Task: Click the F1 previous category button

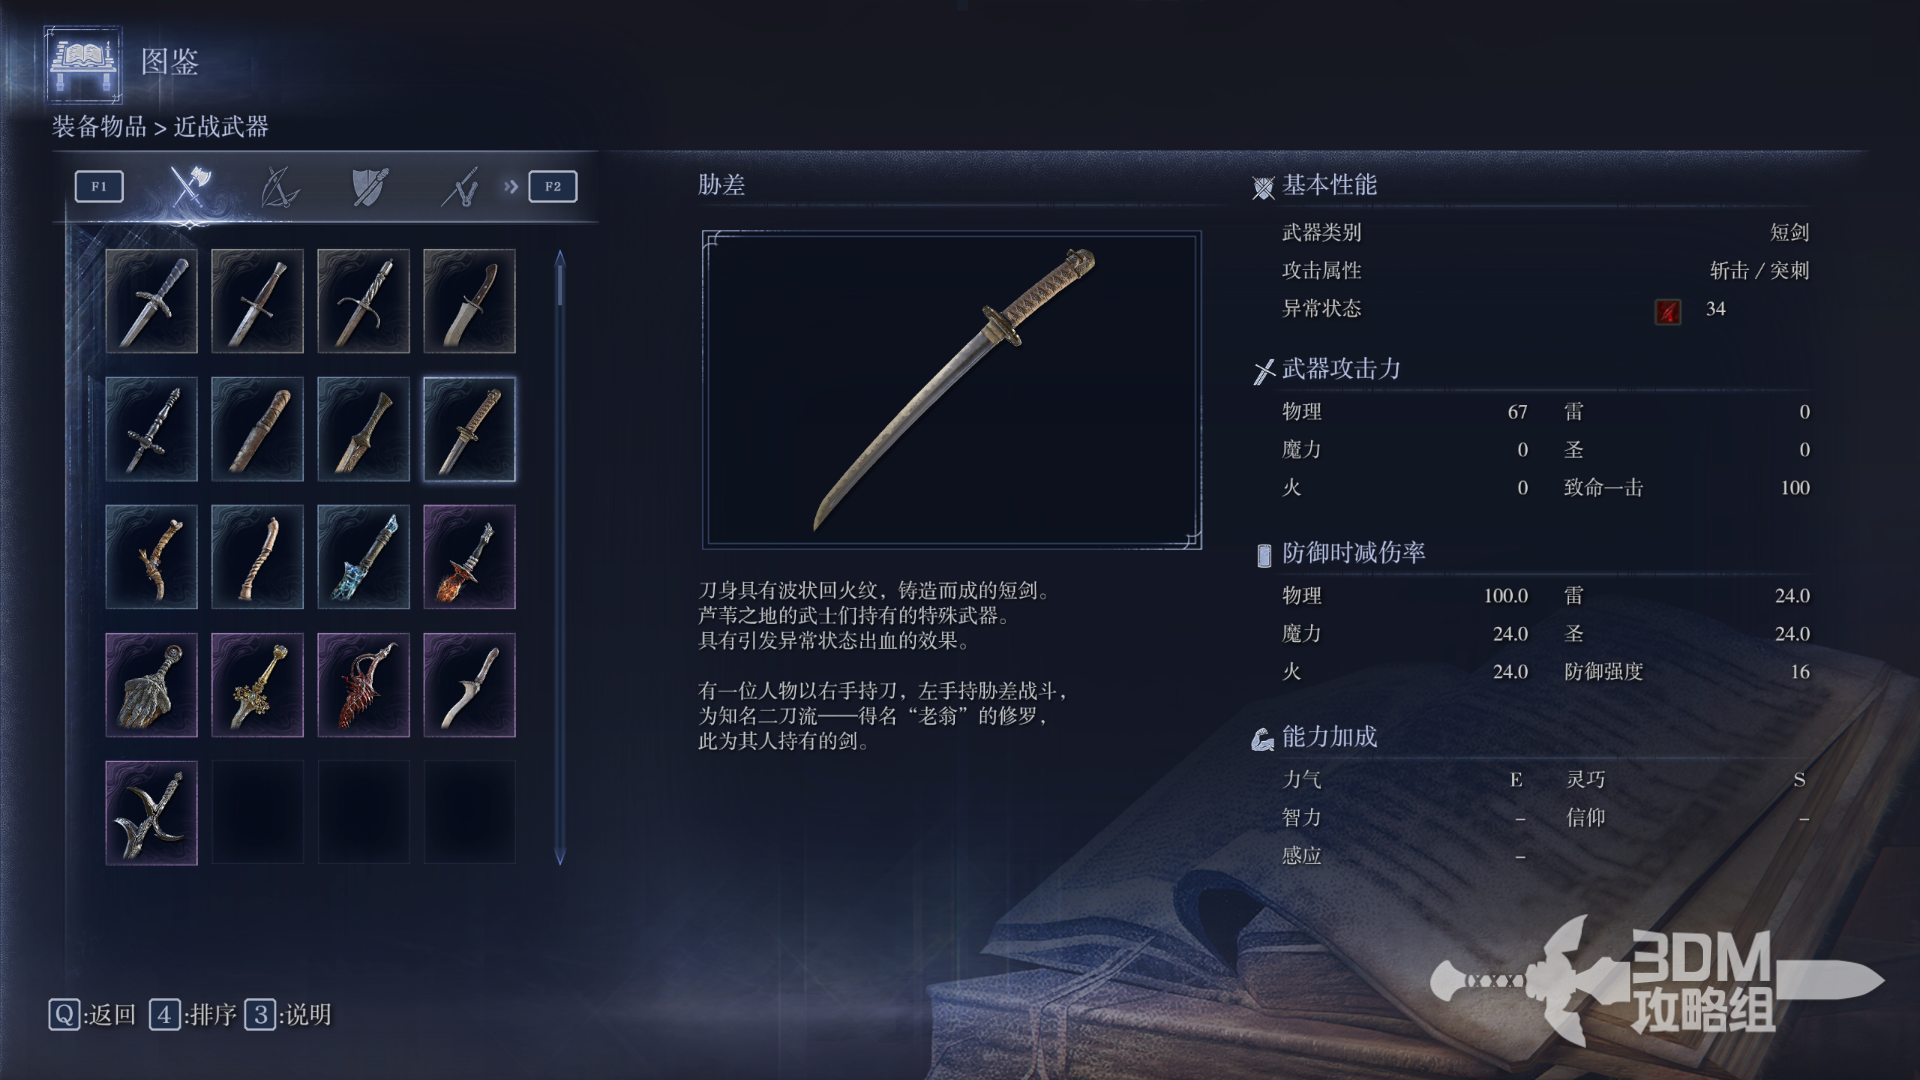Action: click(x=99, y=187)
